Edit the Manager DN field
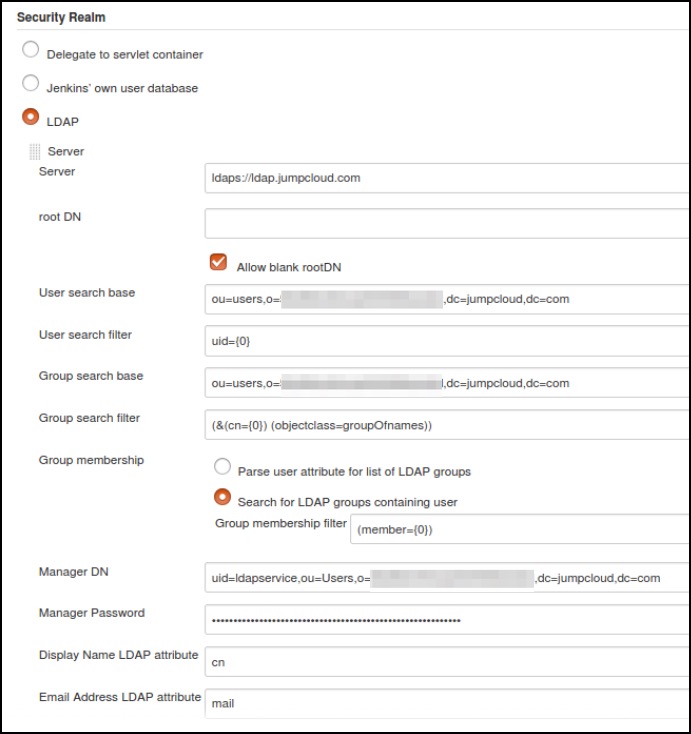691x734 pixels. click(446, 578)
